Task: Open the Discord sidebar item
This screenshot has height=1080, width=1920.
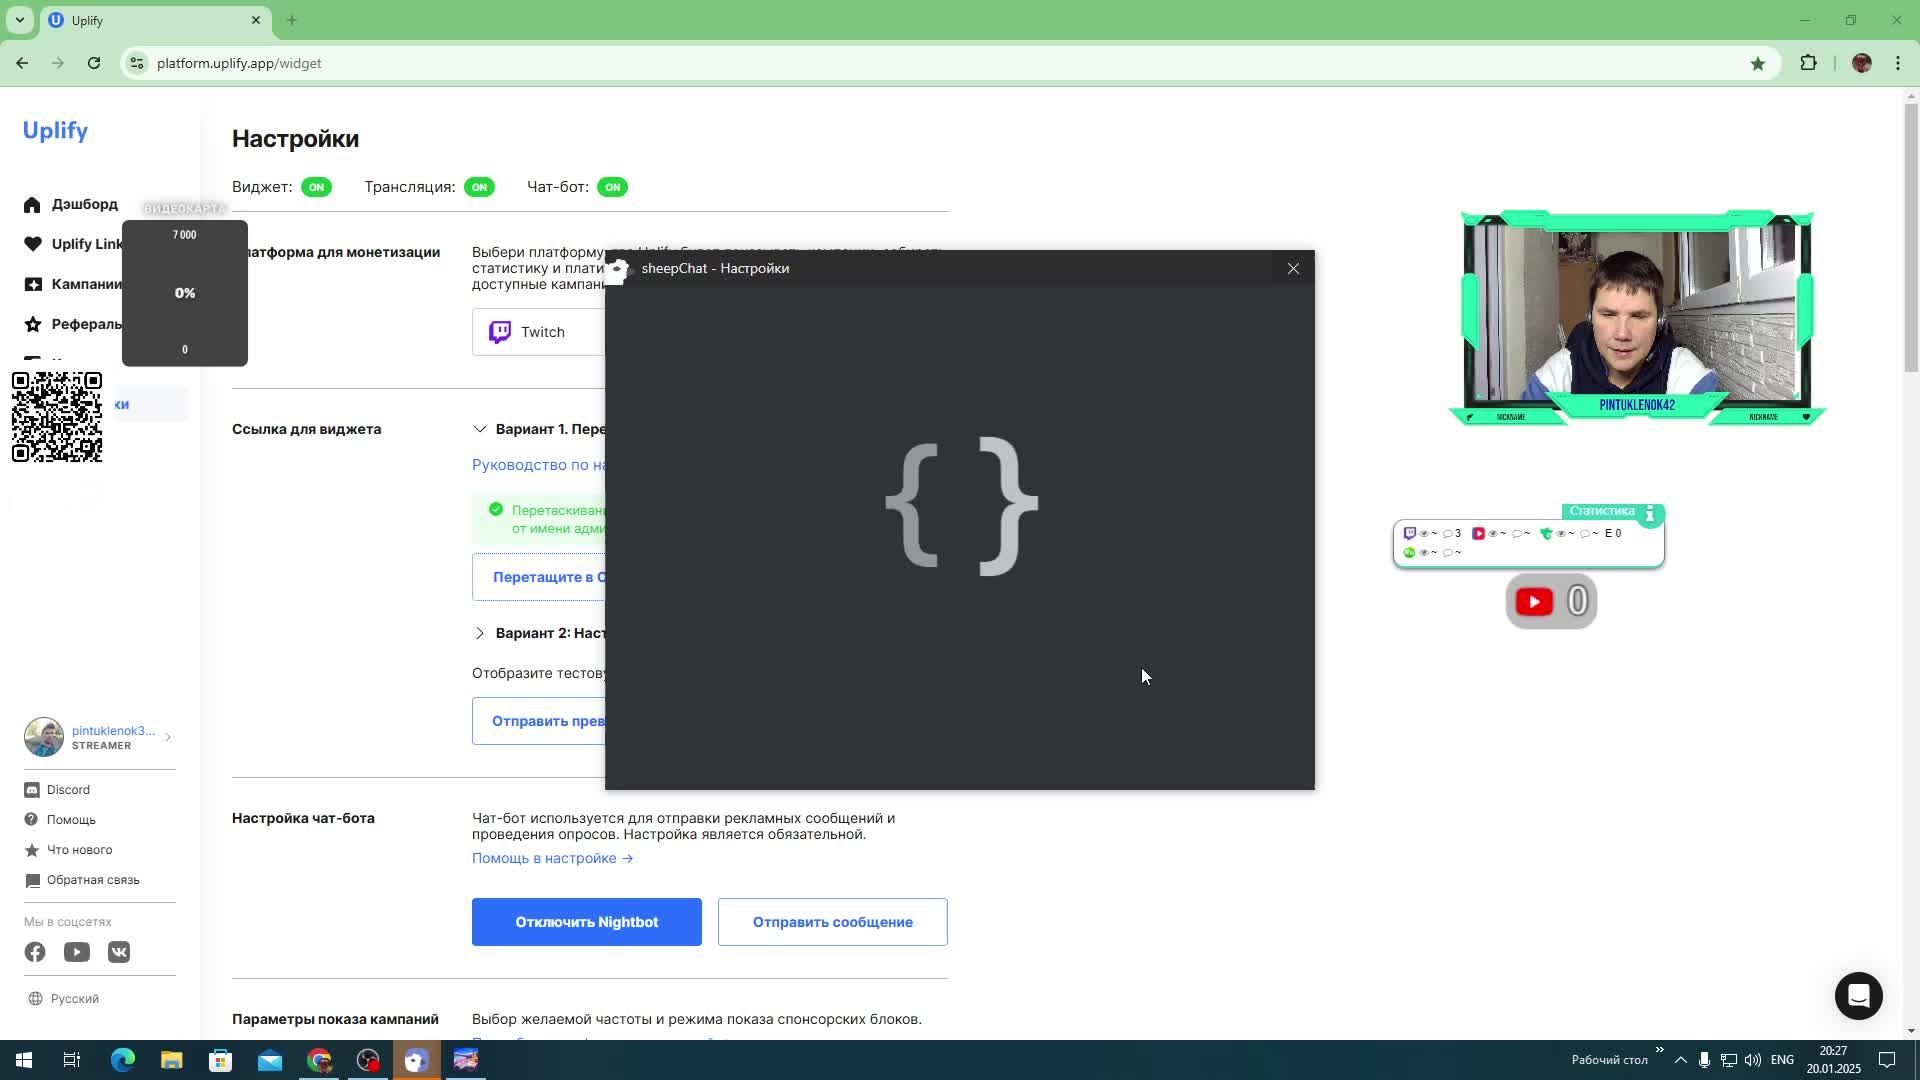Action: (67, 790)
